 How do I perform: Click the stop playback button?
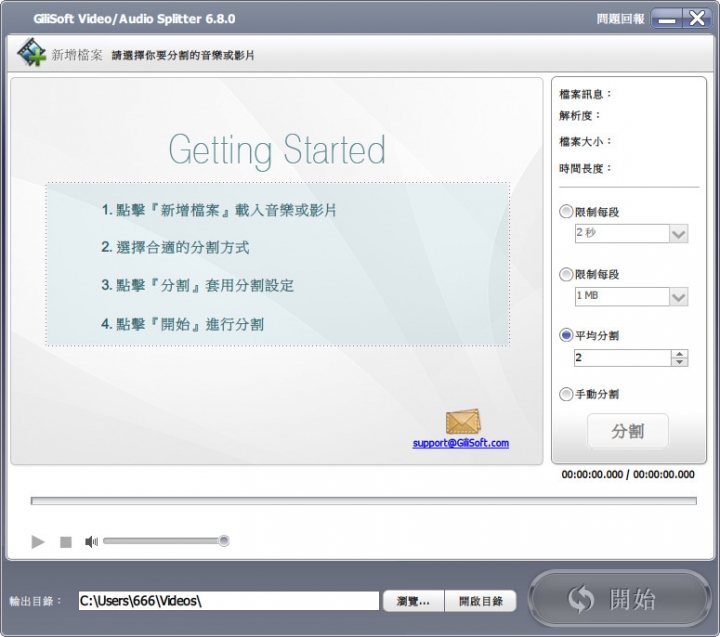tap(66, 542)
